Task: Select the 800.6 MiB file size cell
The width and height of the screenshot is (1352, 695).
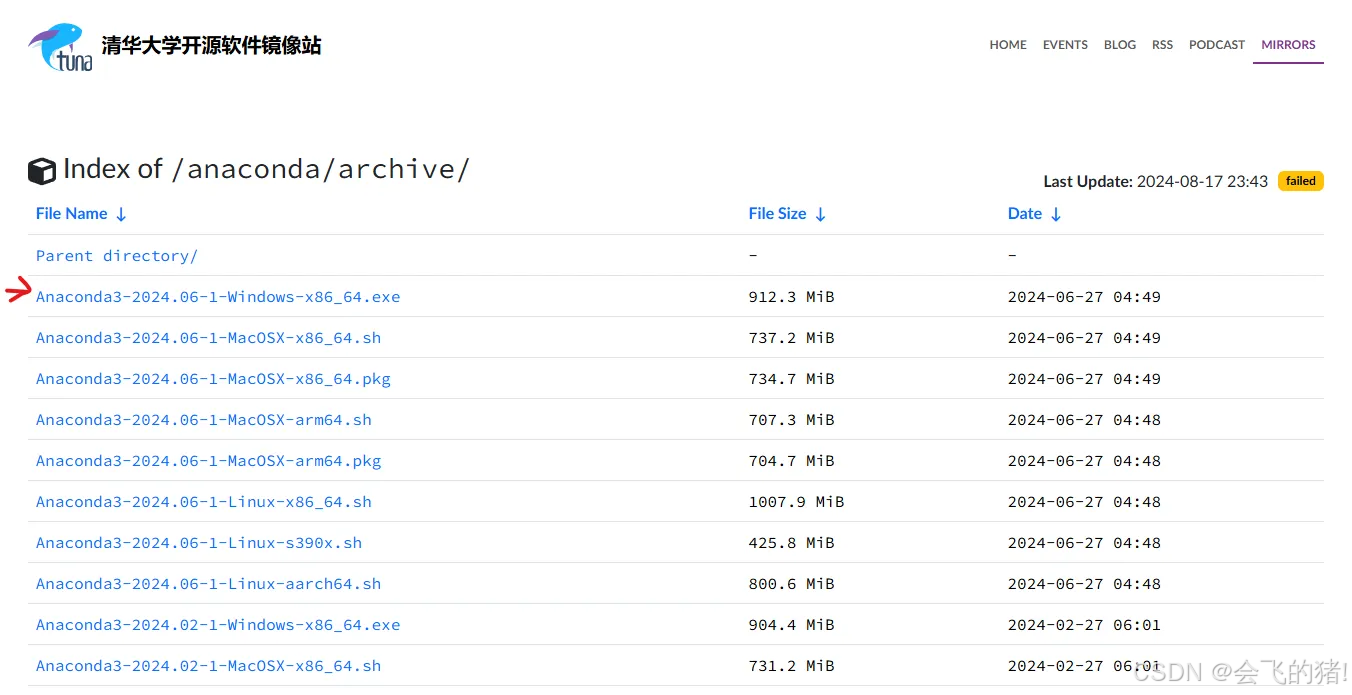Action: pyautogui.click(x=791, y=584)
